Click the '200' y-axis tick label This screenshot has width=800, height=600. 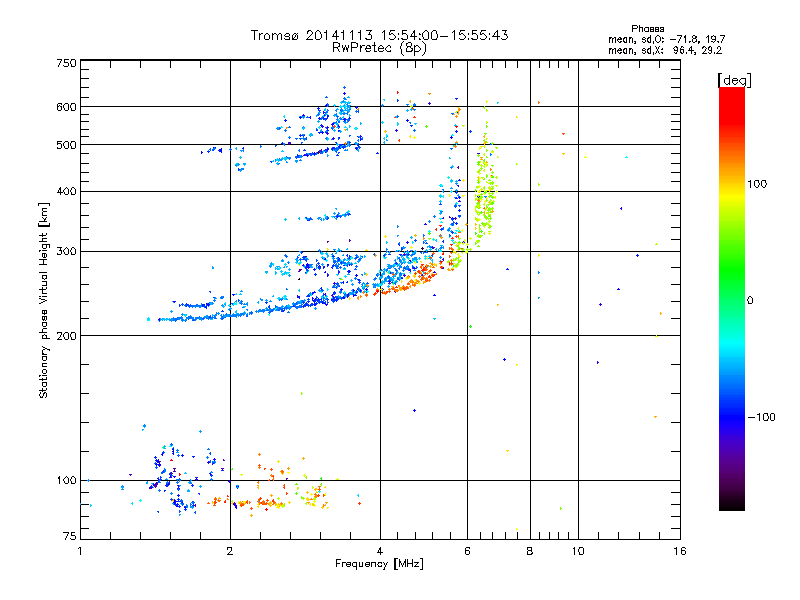tap(66, 336)
